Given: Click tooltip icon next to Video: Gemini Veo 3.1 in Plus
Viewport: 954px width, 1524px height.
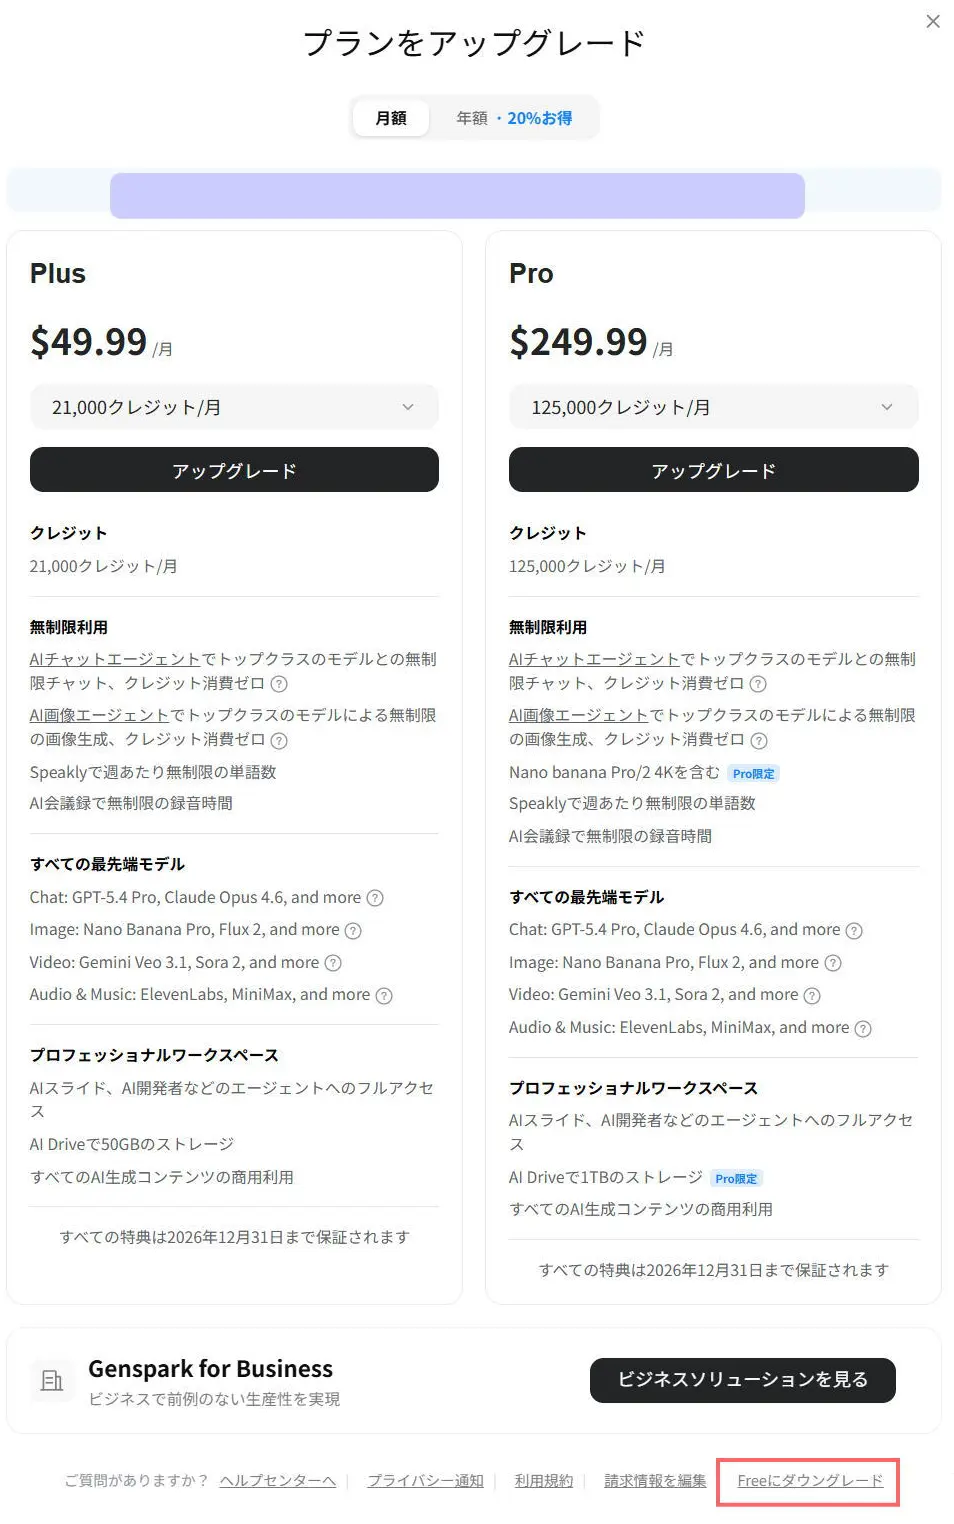Looking at the screenshot, I should pyautogui.click(x=332, y=962).
